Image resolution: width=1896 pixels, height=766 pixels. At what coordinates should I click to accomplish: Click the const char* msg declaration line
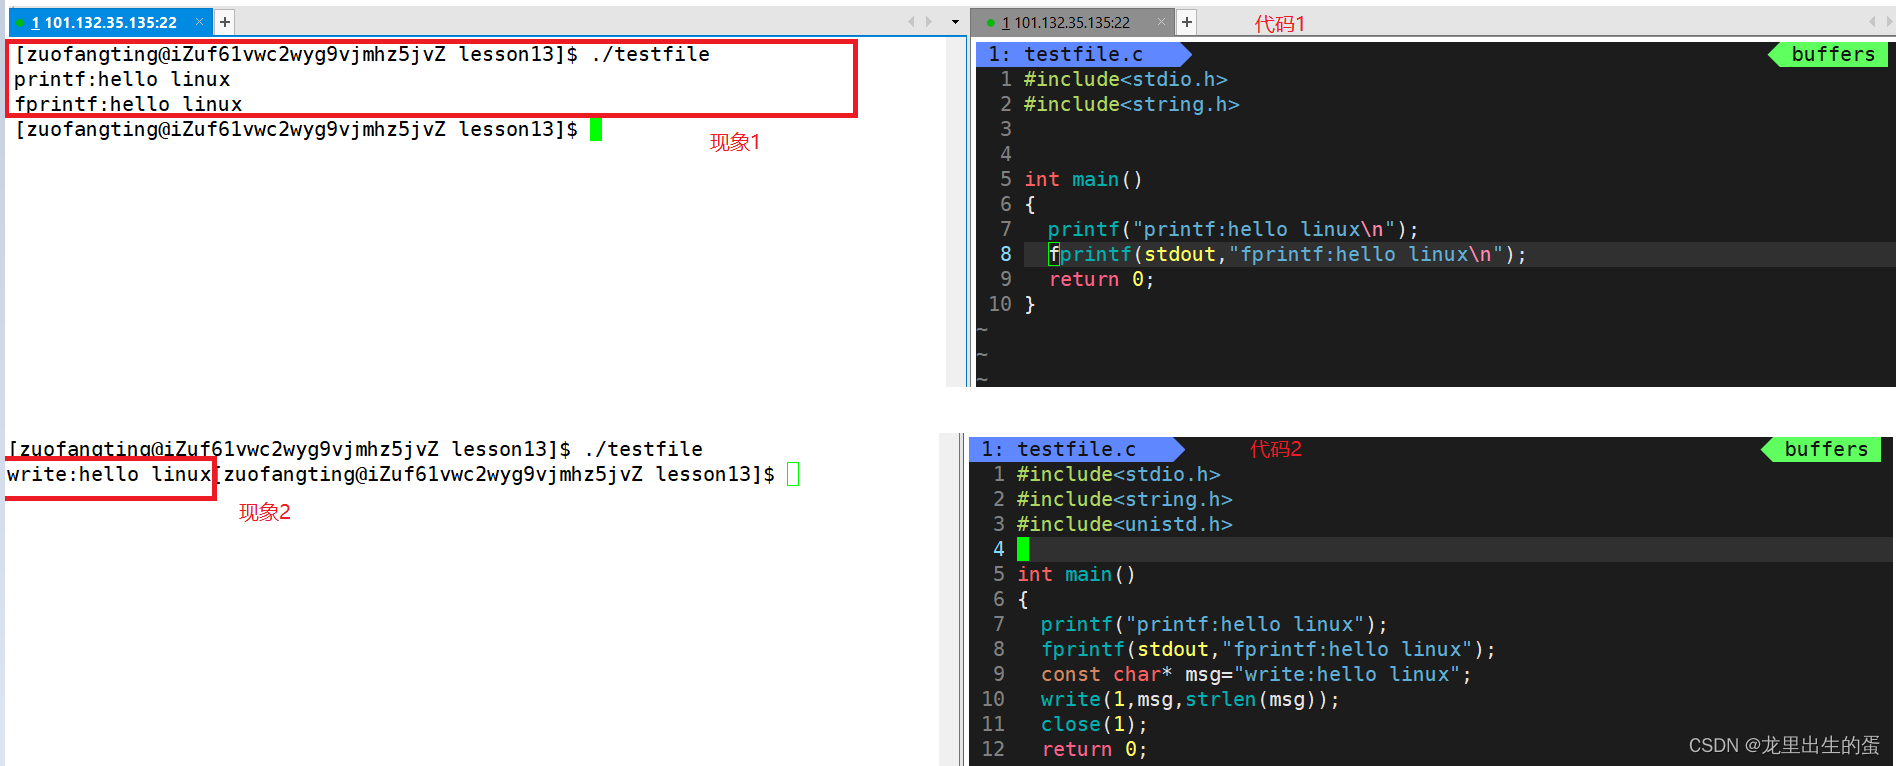tap(1256, 674)
